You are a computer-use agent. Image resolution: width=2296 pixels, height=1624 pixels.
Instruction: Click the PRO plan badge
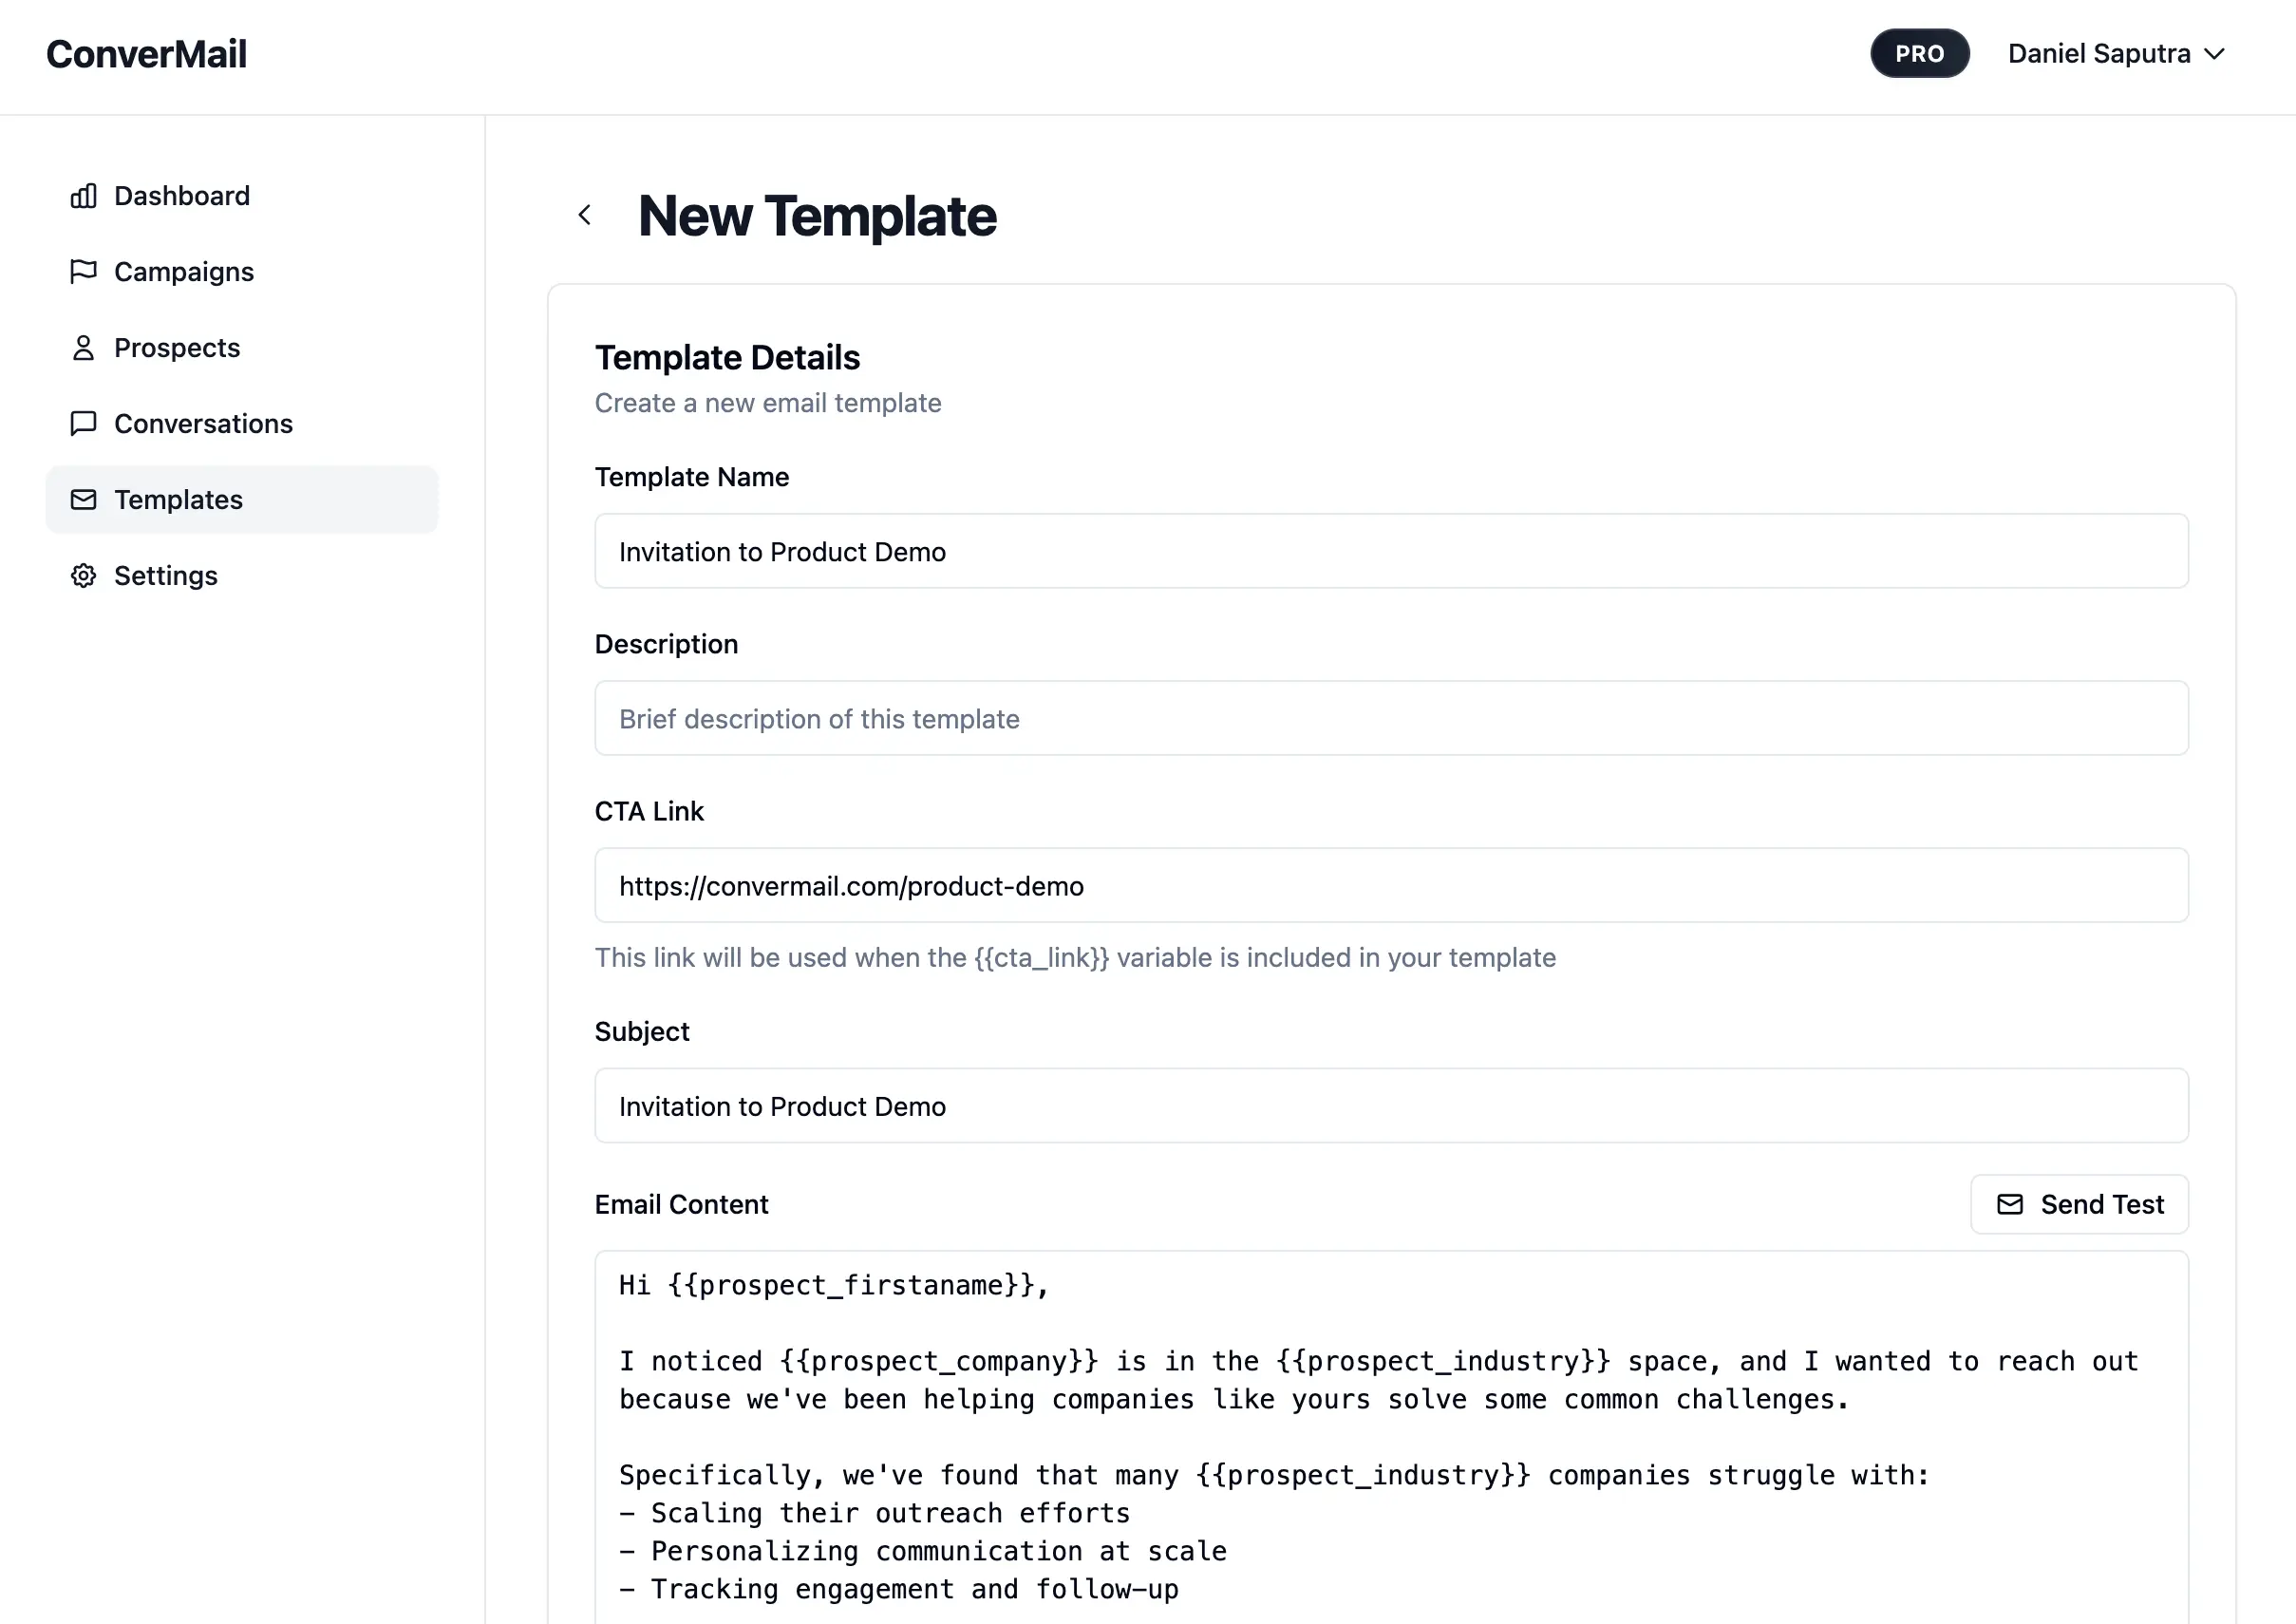click(x=1919, y=54)
